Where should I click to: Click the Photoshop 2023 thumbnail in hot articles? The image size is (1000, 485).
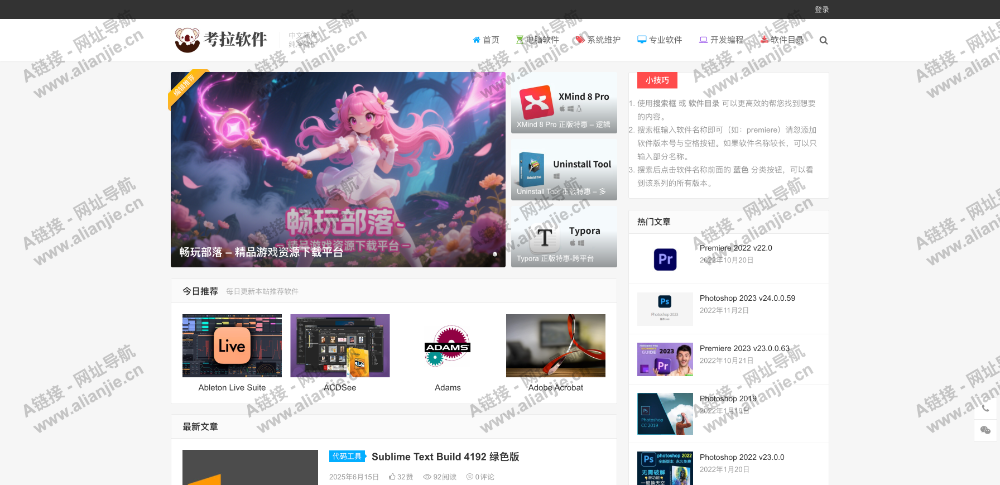pos(665,309)
